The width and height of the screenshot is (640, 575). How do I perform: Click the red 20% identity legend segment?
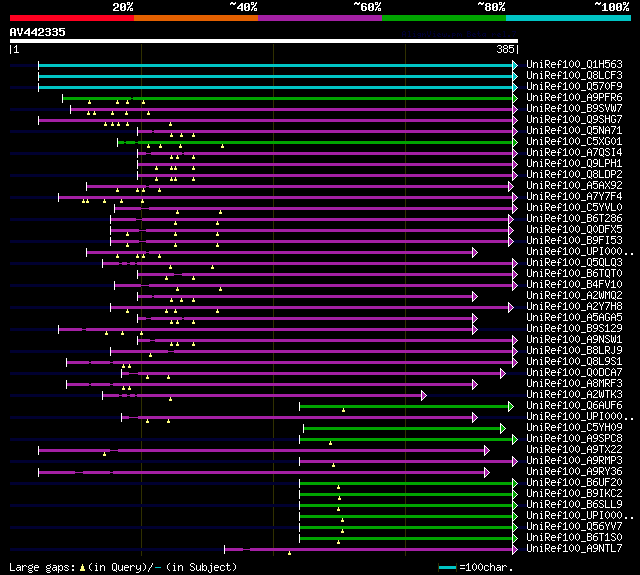[72, 18]
